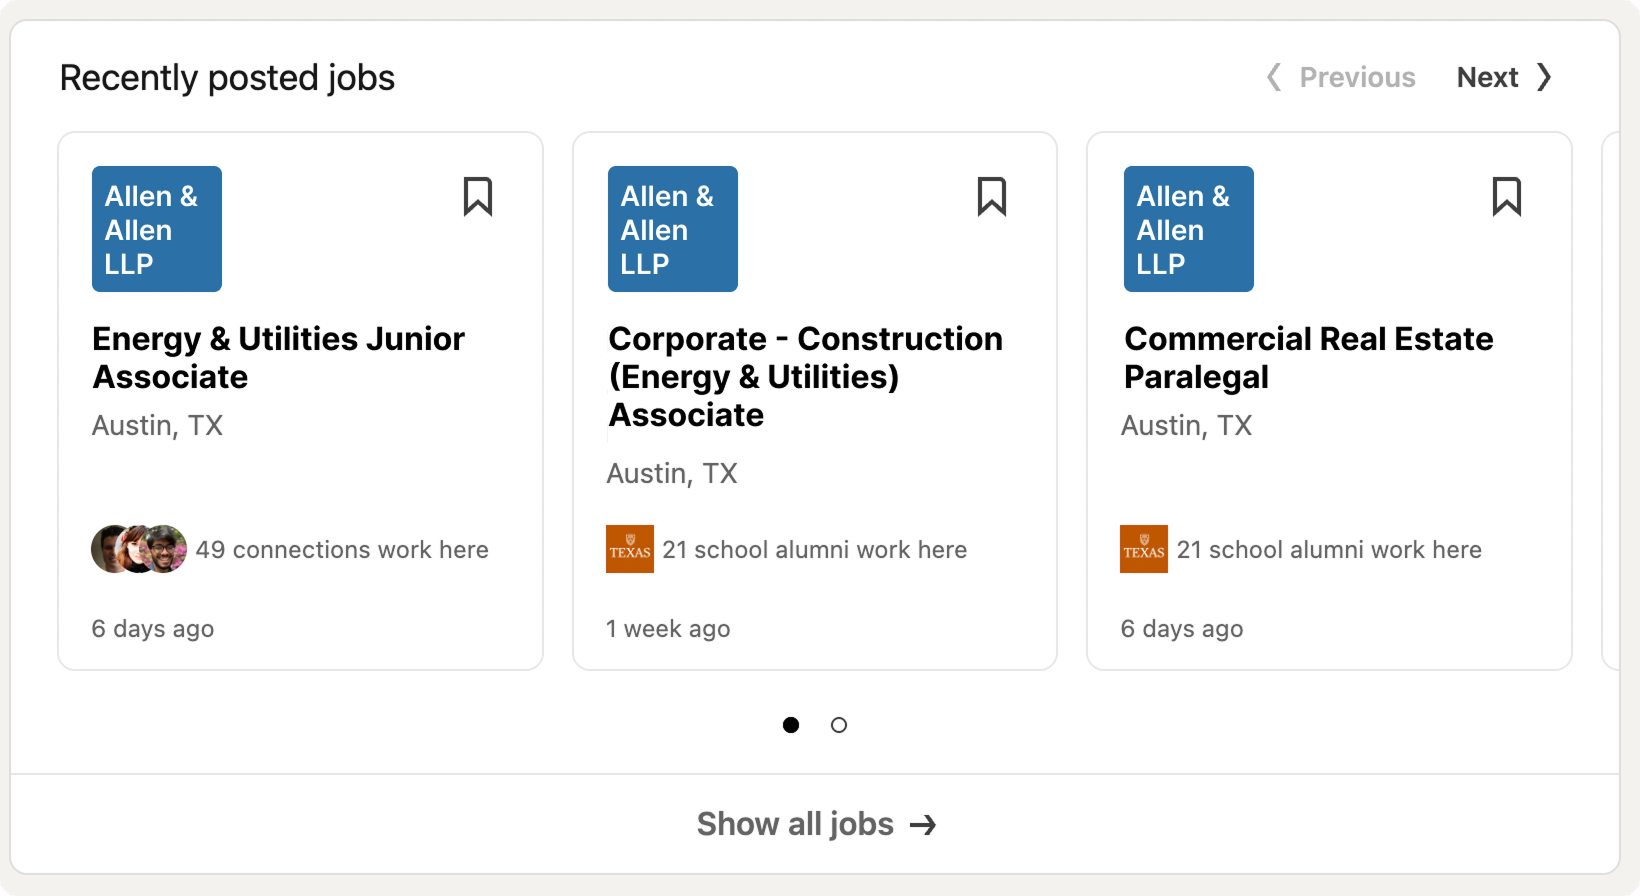The width and height of the screenshot is (1640, 896).
Task: Click the Texas logo on the Corporate - Construction card
Action: pyautogui.click(x=630, y=549)
